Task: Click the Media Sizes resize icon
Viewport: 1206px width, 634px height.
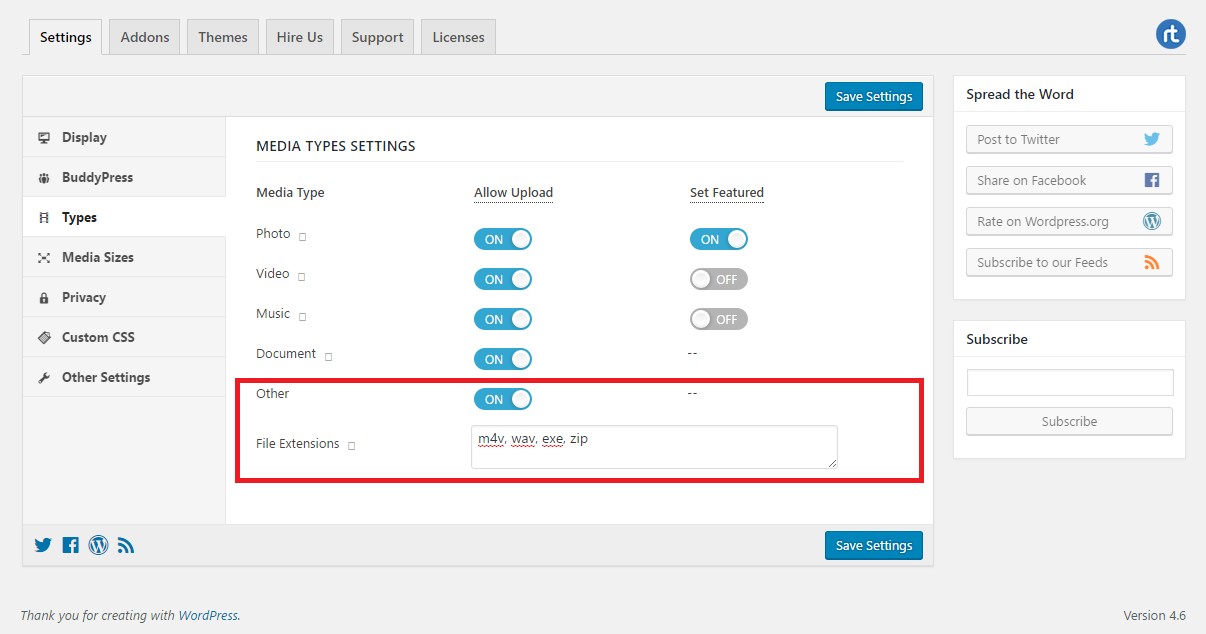Action: (x=43, y=257)
